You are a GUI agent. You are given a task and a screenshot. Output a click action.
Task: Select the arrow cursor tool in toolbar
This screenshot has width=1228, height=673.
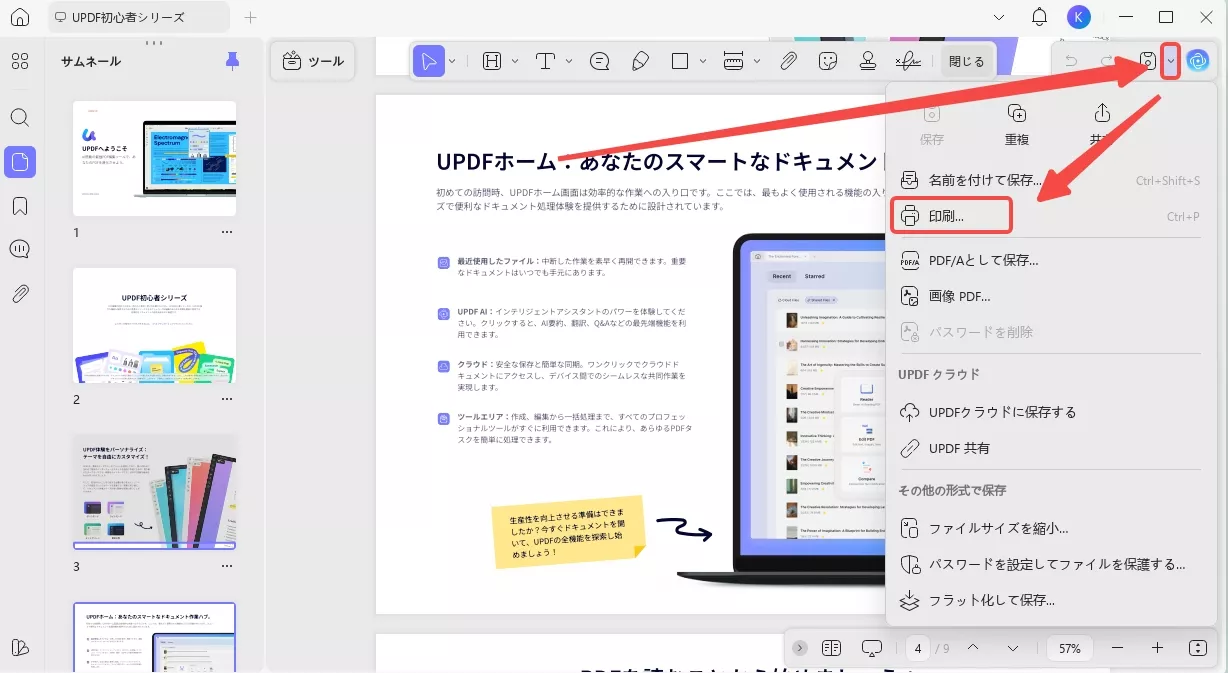429,61
